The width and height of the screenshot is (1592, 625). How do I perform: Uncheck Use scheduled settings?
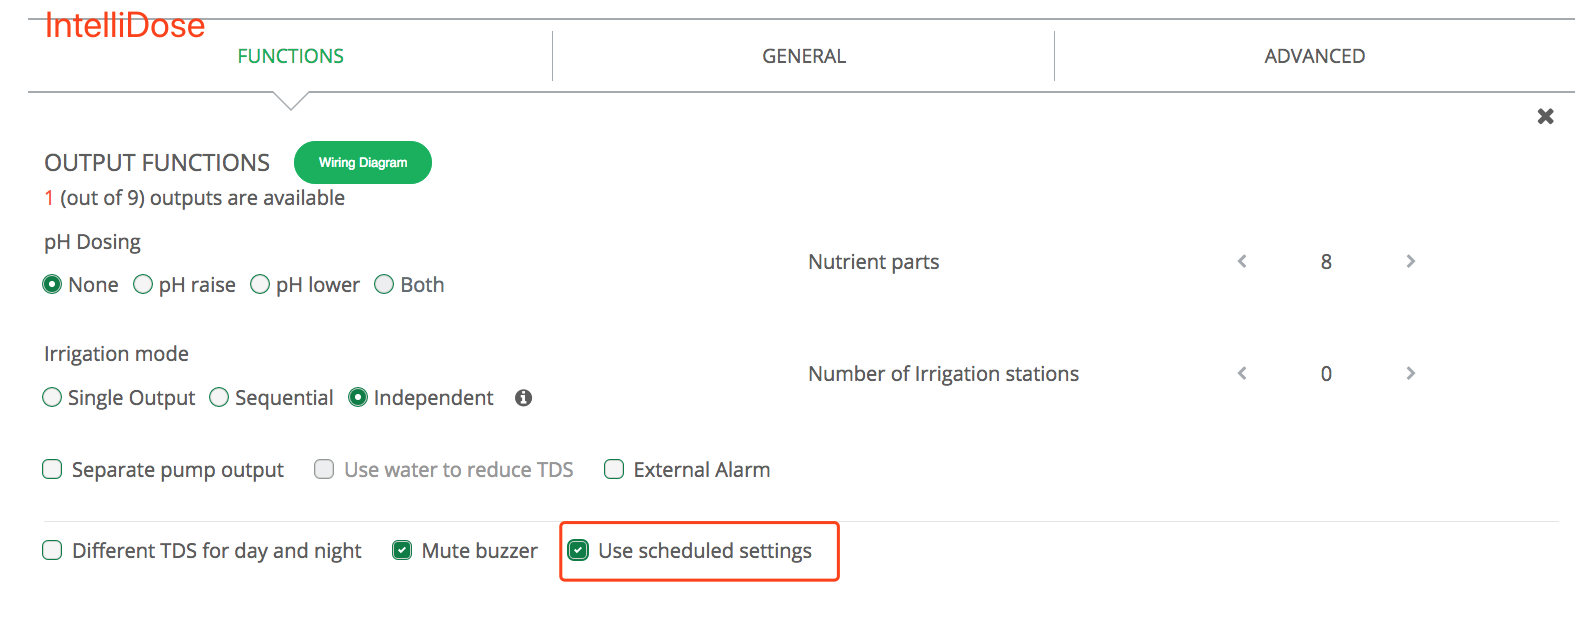[577, 549]
